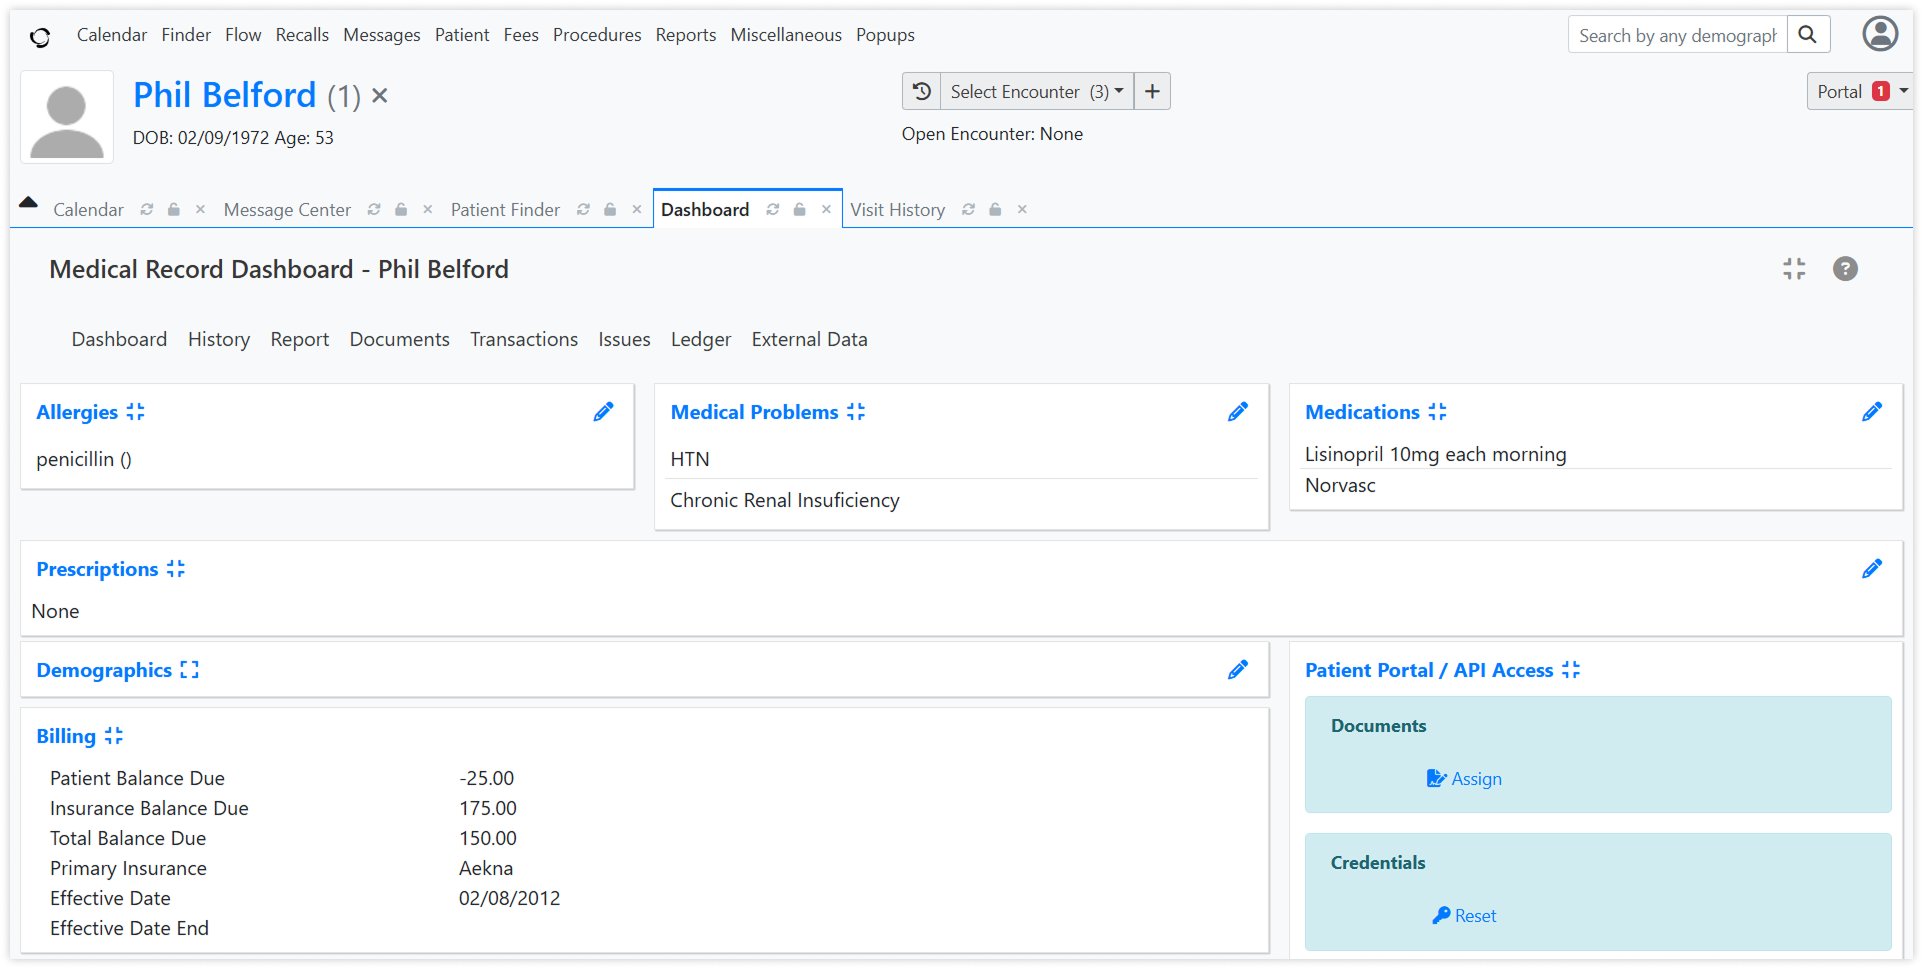Add new encounter with plus button
This screenshot has width=1923, height=969.
pyautogui.click(x=1152, y=92)
